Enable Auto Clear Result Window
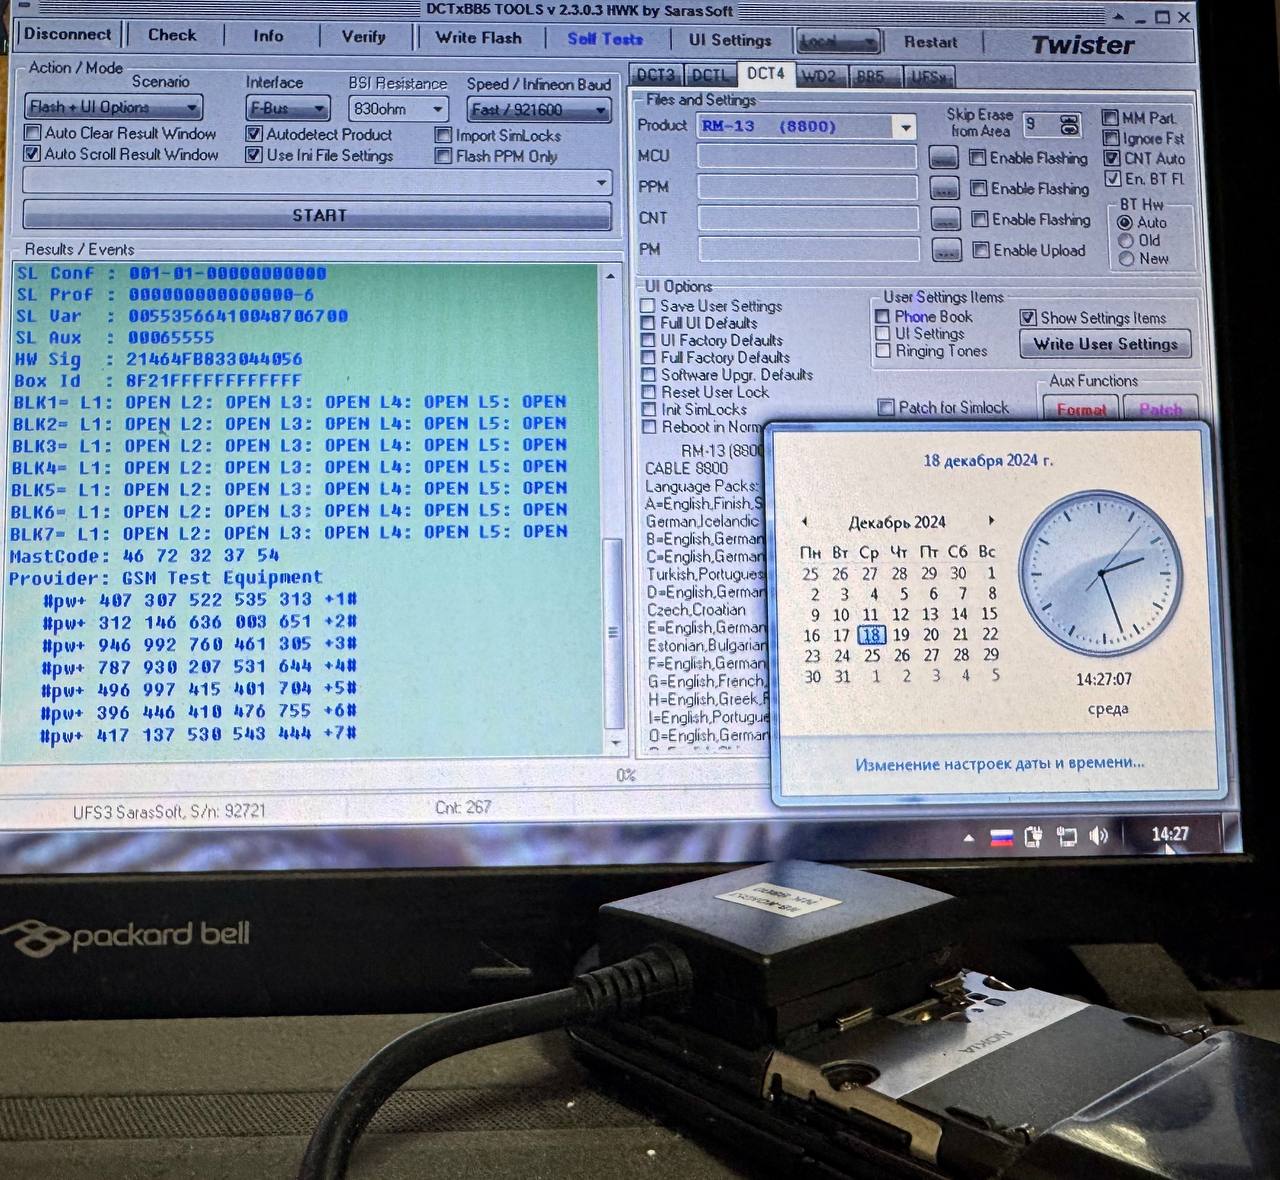This screenshot has height=1180, width=1280. pos(33,133)
